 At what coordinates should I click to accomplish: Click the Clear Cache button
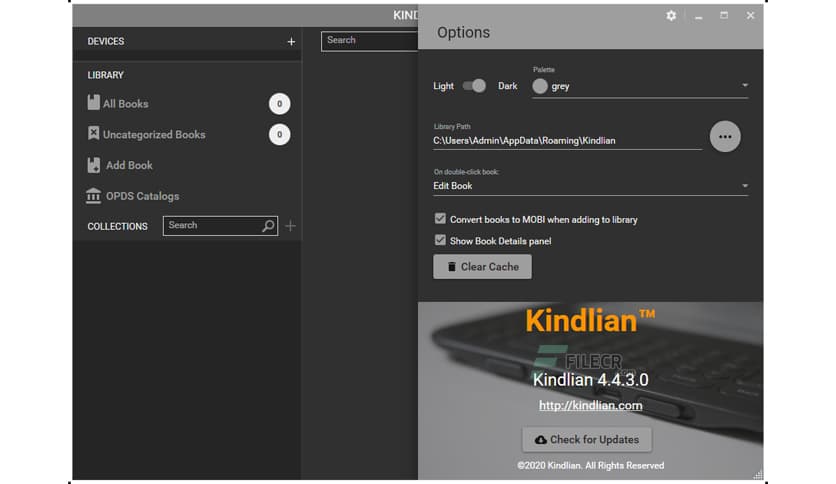tap(482, 267)
